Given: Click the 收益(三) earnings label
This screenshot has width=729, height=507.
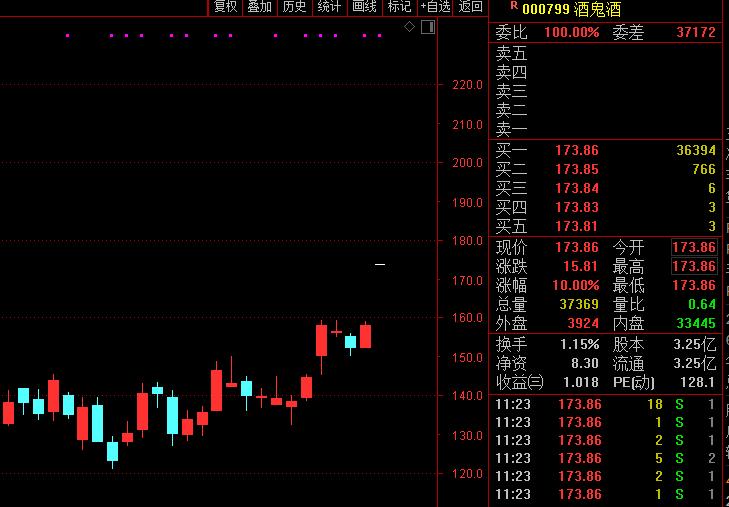Looking at the screenshot, I should (x=520, y=382).
